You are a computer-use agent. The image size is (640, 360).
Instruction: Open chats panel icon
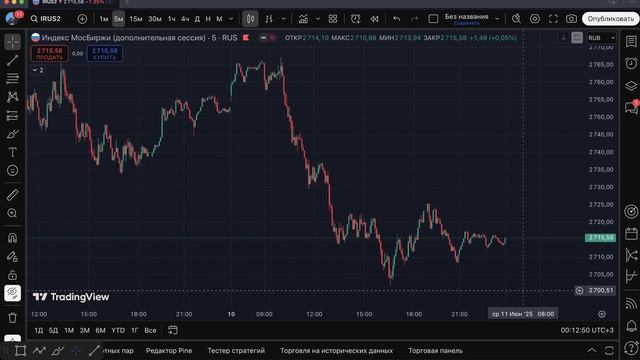[631, 108]
